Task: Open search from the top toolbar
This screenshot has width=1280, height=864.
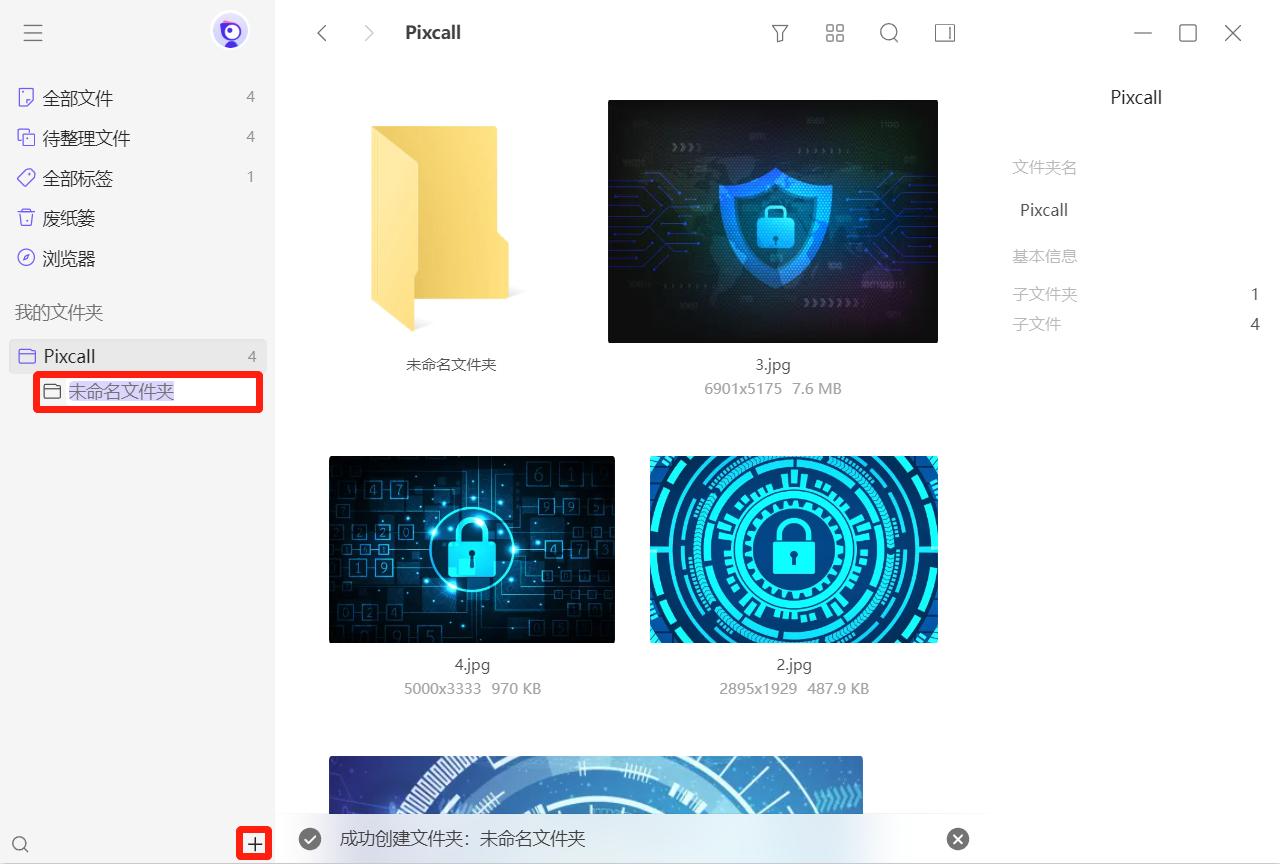Action: click(889, 33)
